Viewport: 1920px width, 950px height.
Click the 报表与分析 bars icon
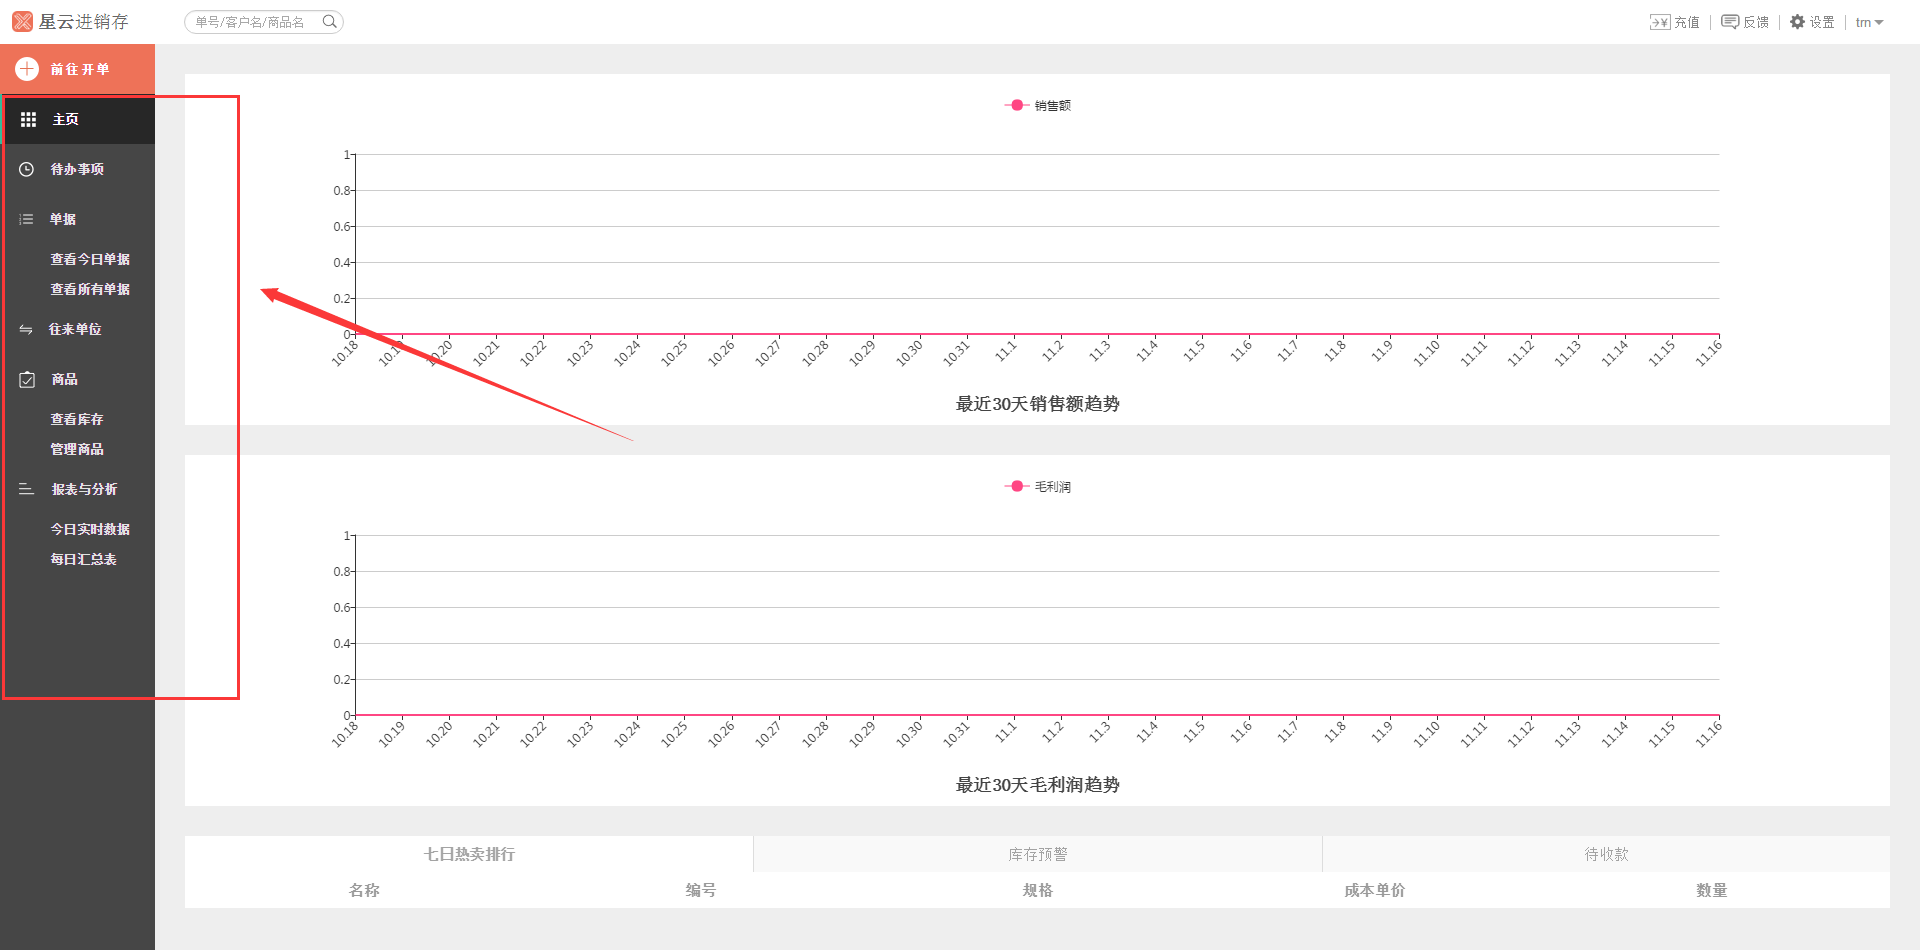(27, 489)
